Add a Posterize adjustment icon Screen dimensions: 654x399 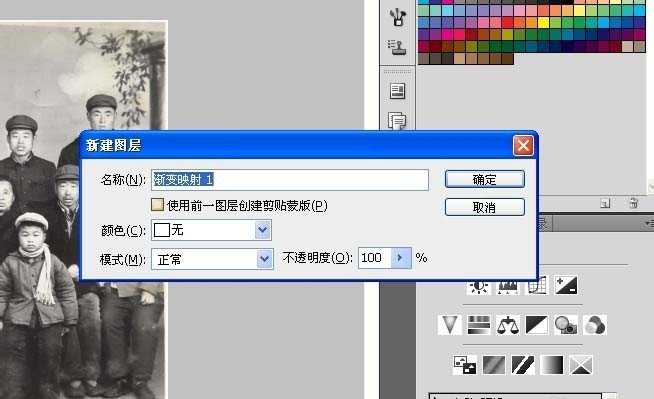(x=494, y=365)
